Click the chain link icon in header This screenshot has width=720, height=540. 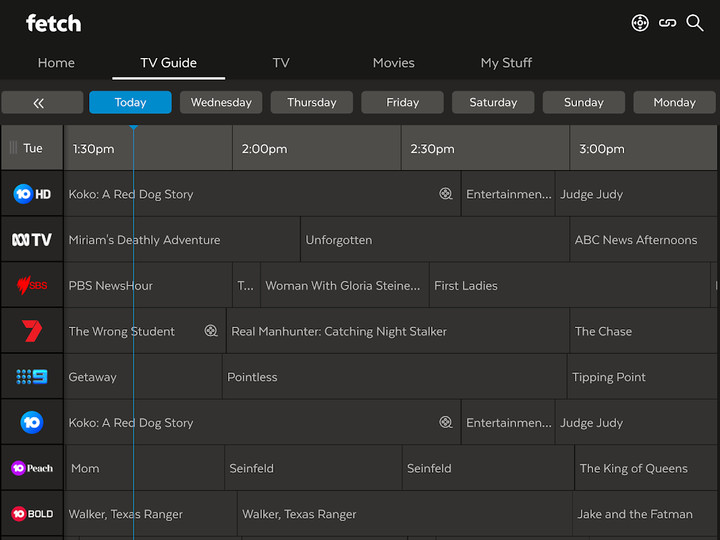pyautogui.click(x=667, y=23)
